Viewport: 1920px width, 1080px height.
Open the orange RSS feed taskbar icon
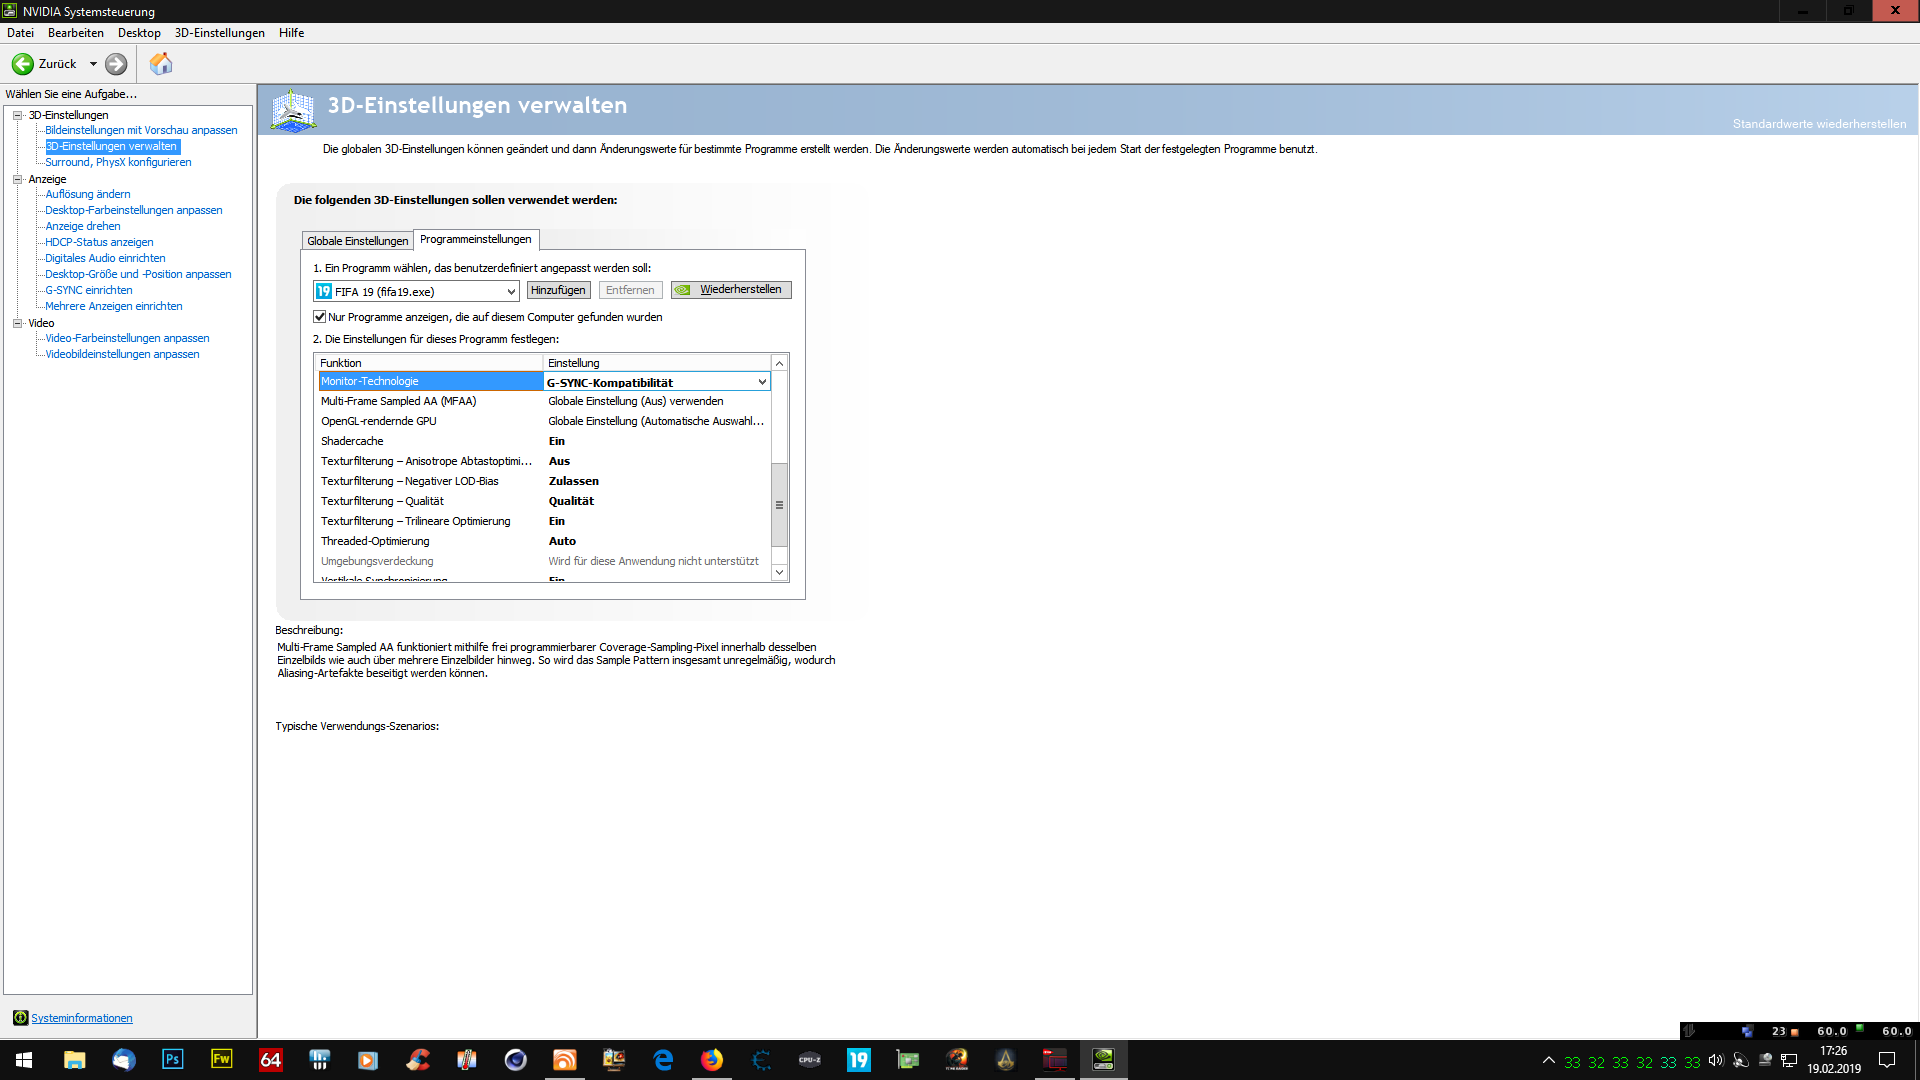(564, 1060)
